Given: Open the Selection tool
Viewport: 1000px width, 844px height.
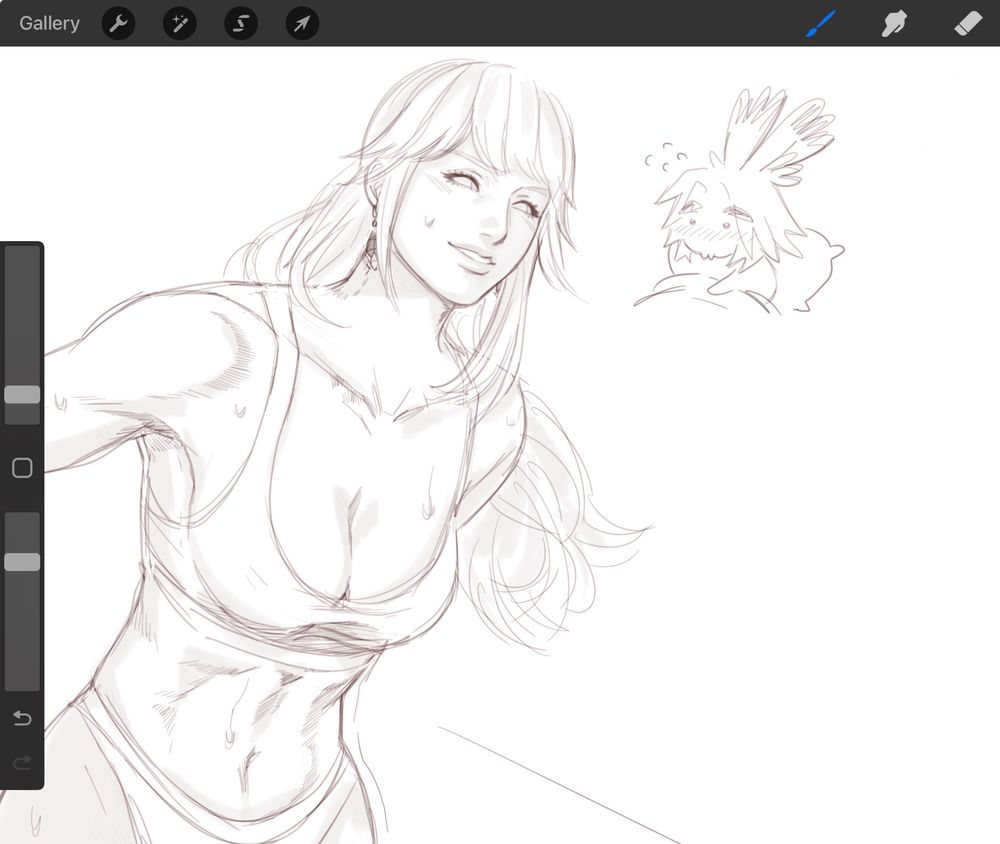Looking at the screenshot, I should point(240,23).
